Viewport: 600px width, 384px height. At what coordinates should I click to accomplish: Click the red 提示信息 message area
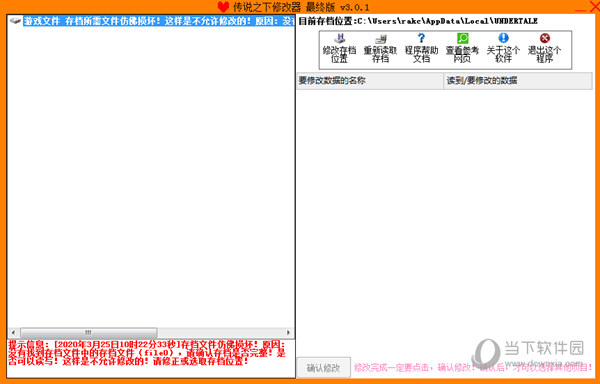tap(147, 353)
